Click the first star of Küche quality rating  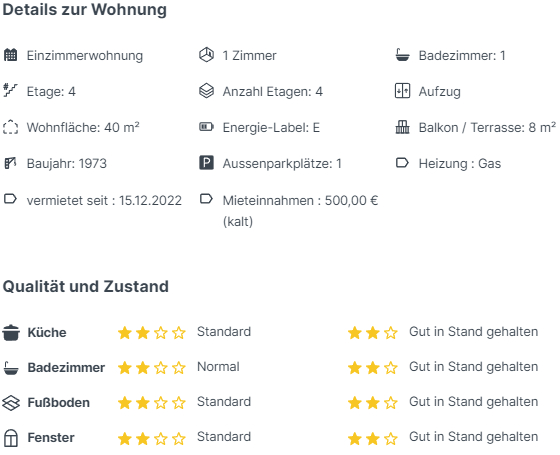click(x=125, y=332)
